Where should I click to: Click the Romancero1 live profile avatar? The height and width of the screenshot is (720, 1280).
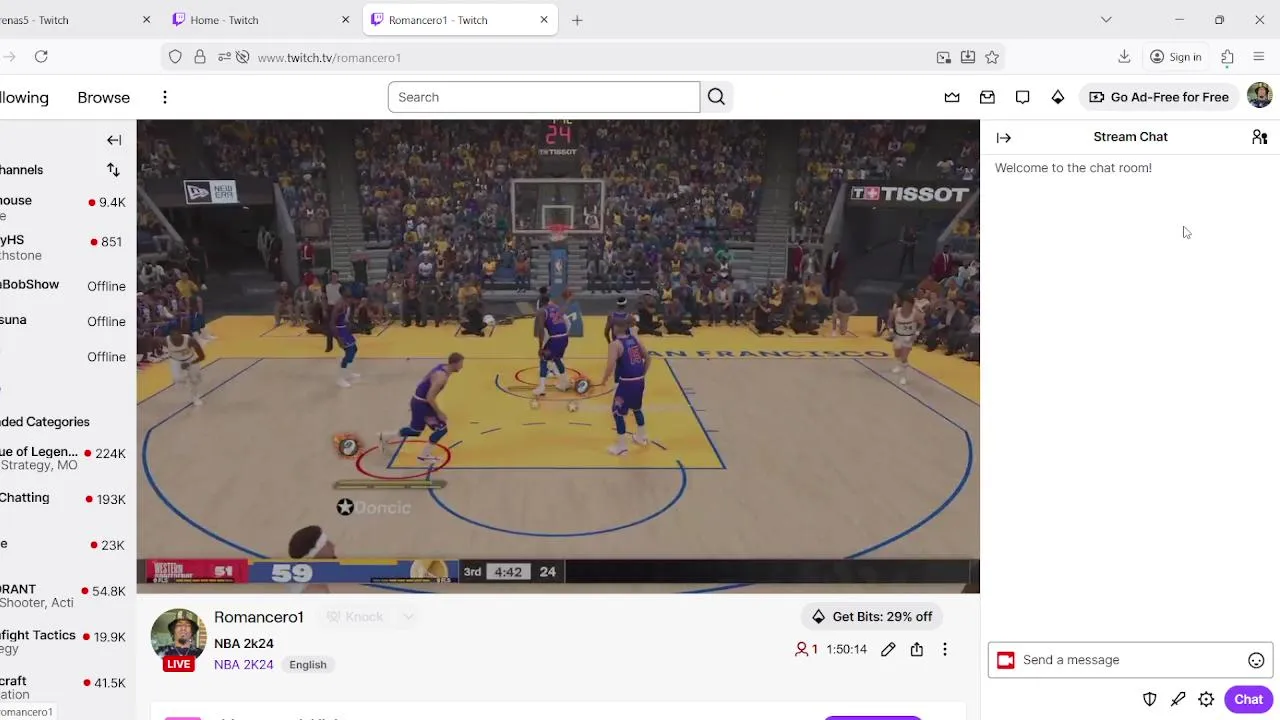coord(179,637)
